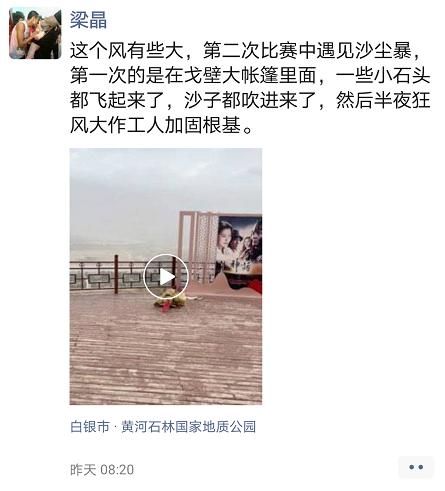The height and width of the screenshot is (491, 445).
Task: Click the flower bouquet on the deck
Action: click(171, 298)
